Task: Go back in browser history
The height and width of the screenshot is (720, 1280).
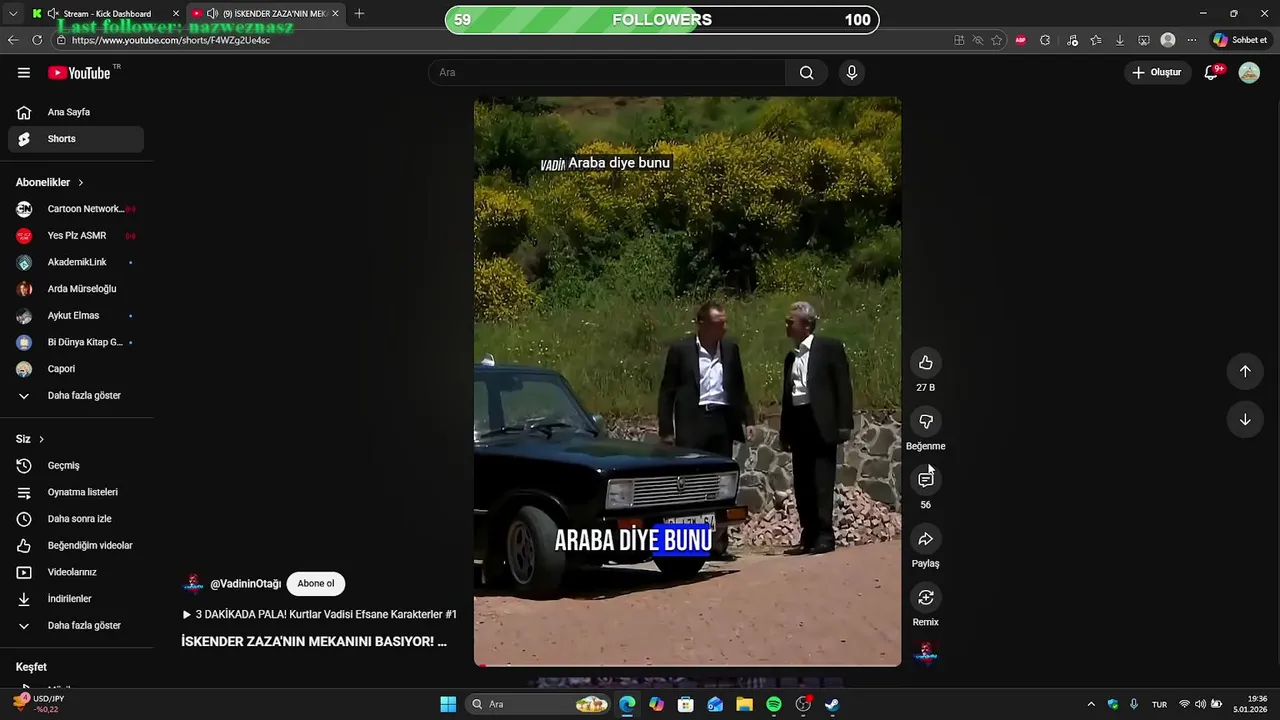Action: [13, 40]
